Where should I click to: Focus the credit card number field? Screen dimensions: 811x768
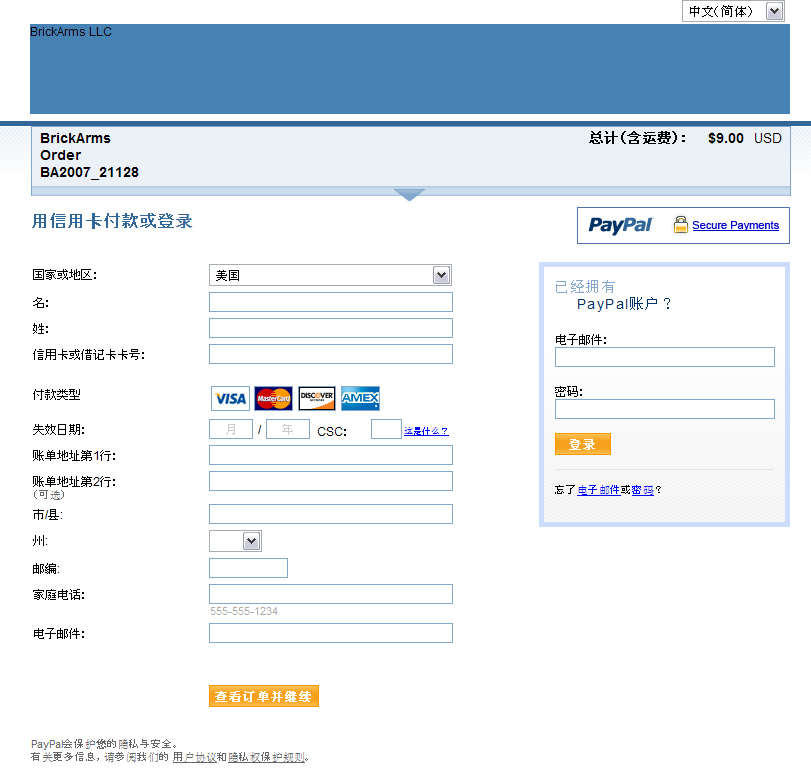point(331,354)
